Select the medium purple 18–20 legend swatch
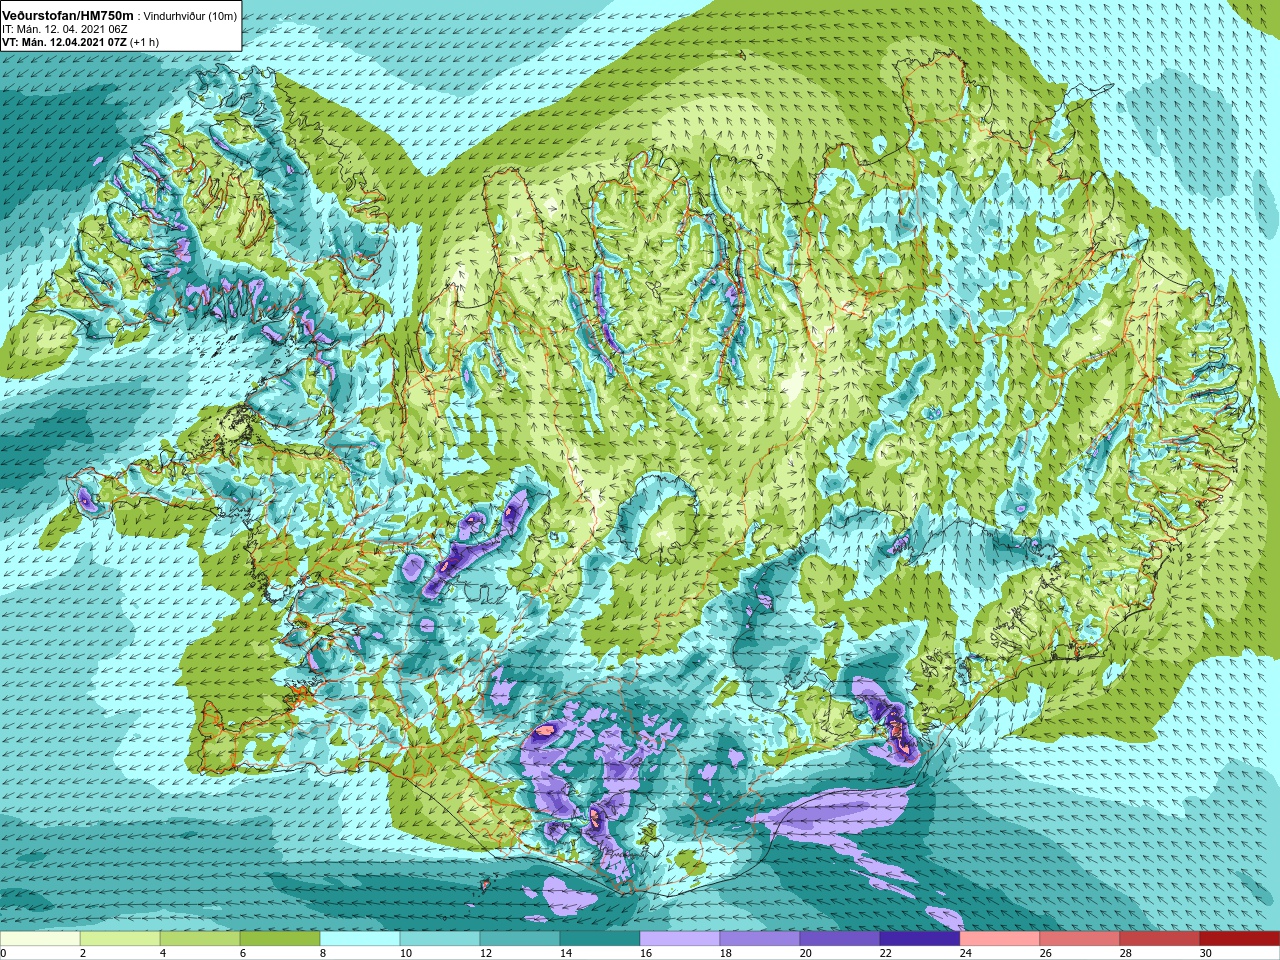1280x960 pixels. point(760,939)
